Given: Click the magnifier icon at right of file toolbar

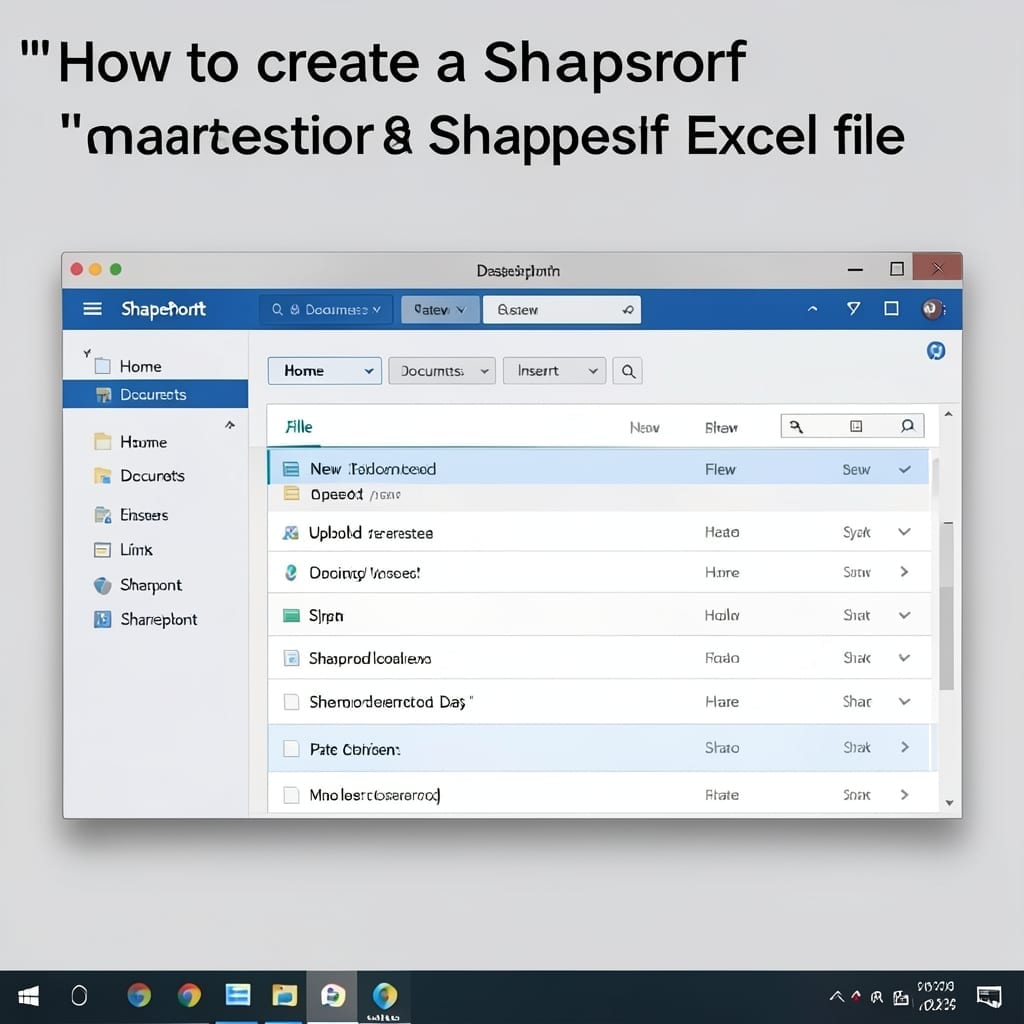Looking at the screenshot, I should click(907, 426).
